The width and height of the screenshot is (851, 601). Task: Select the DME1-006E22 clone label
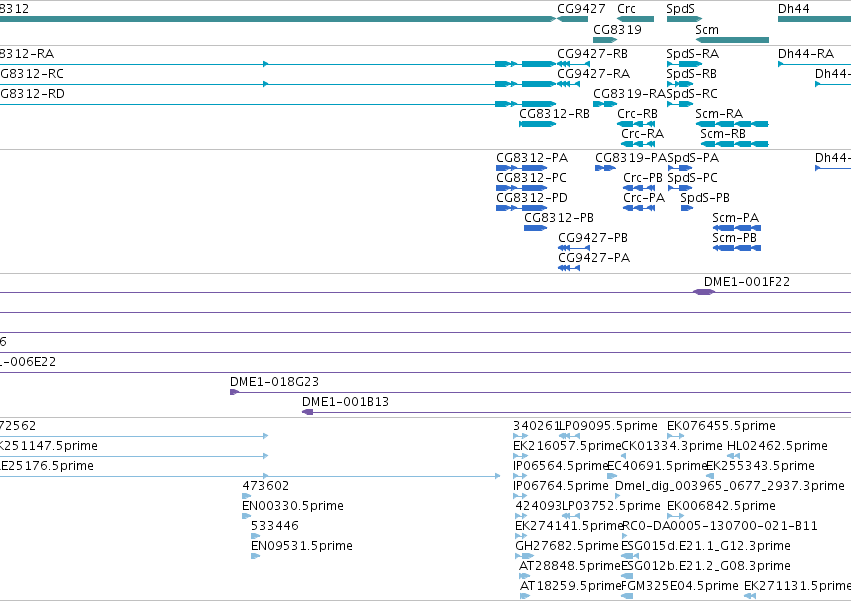pyautogui.click(x=28, y=362)
